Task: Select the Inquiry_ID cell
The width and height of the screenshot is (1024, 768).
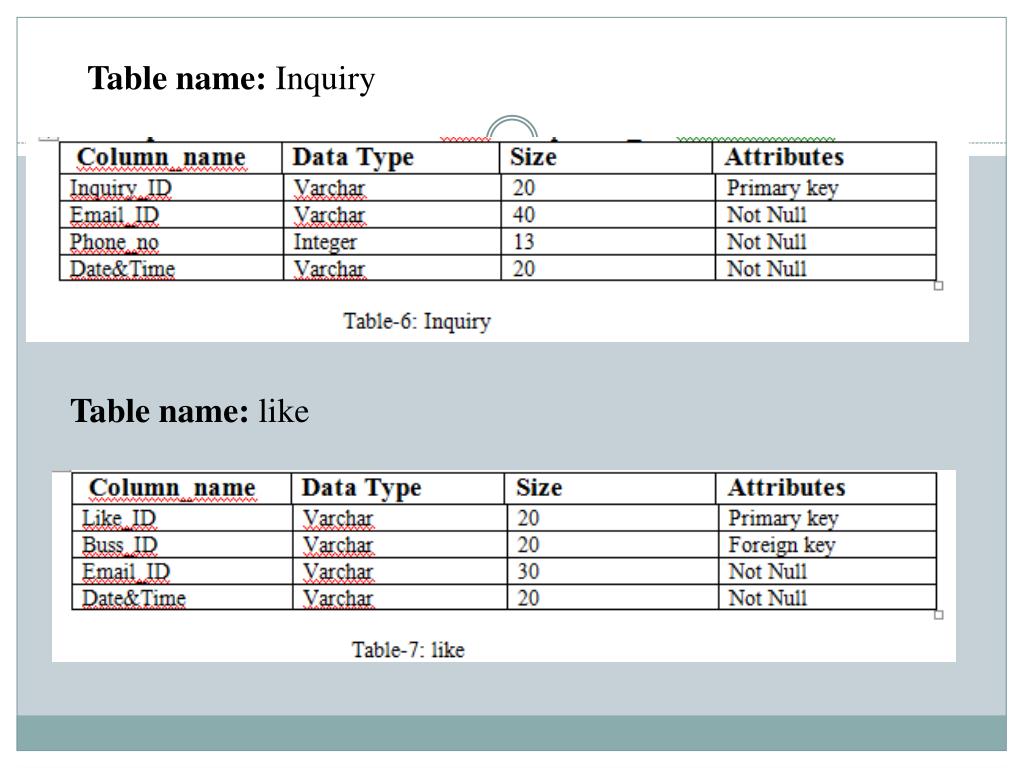Action: click(171, 187)
